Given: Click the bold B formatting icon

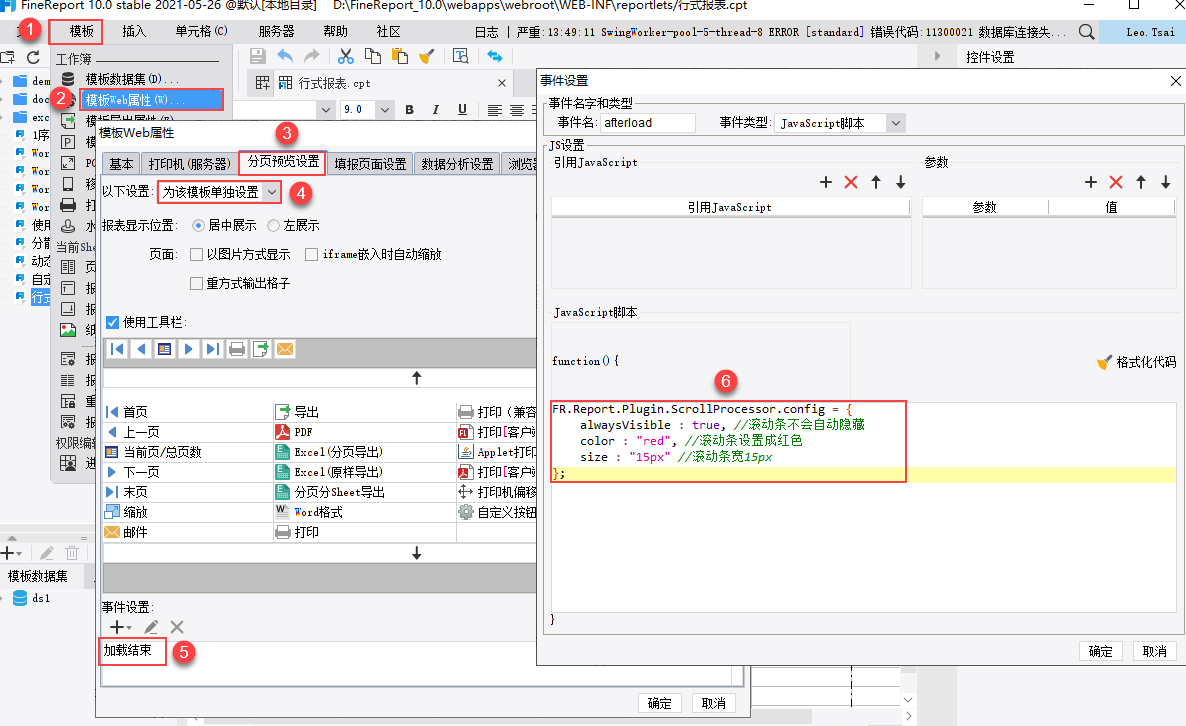Looking at the screenshot, I should pyautogui.click(x=409, y=110).
